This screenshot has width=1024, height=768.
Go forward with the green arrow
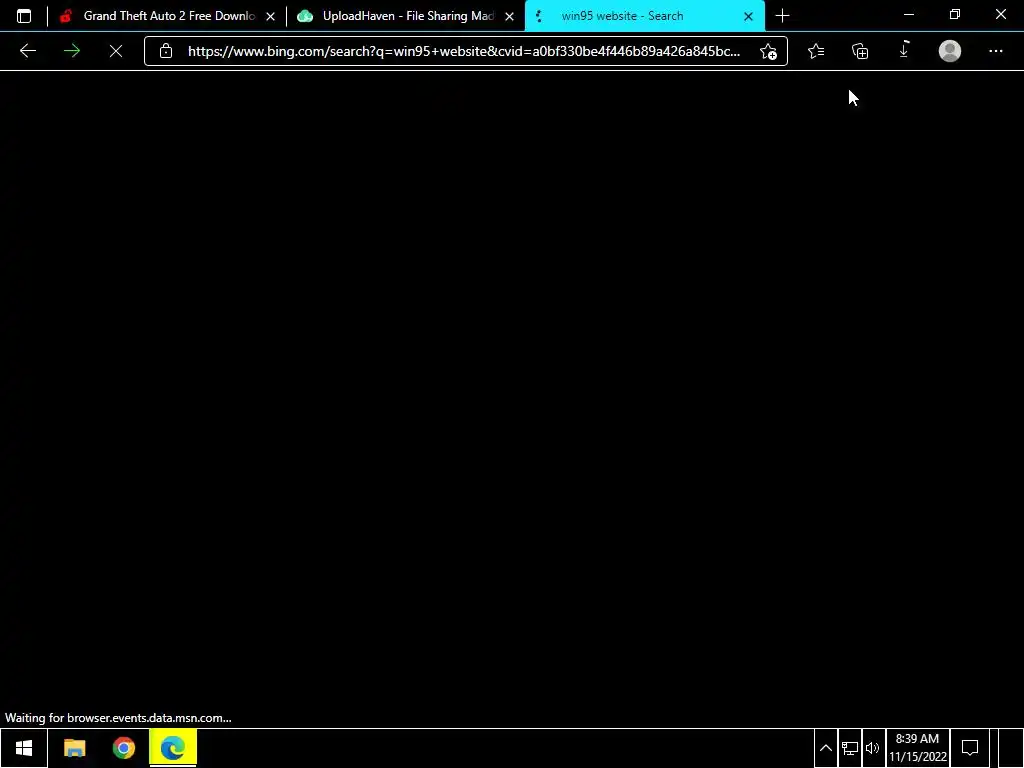coord(72,51)
